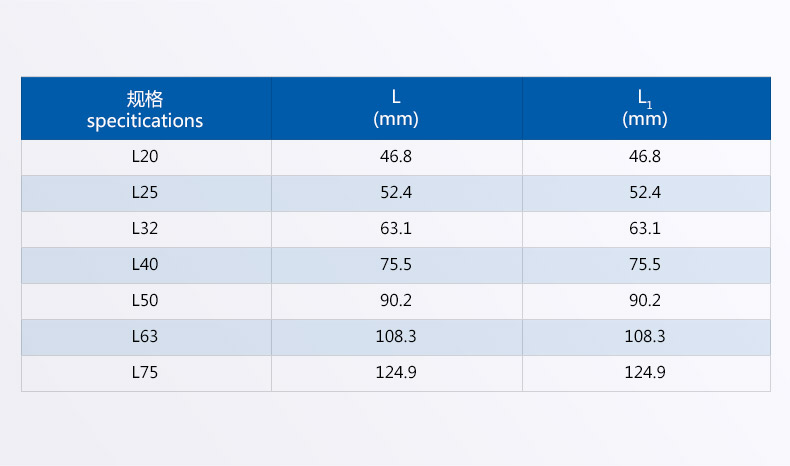This screenshot has width=790, height=466.
Task: Select 124.9 in the L1 column
Action: [x=645, y=373]
